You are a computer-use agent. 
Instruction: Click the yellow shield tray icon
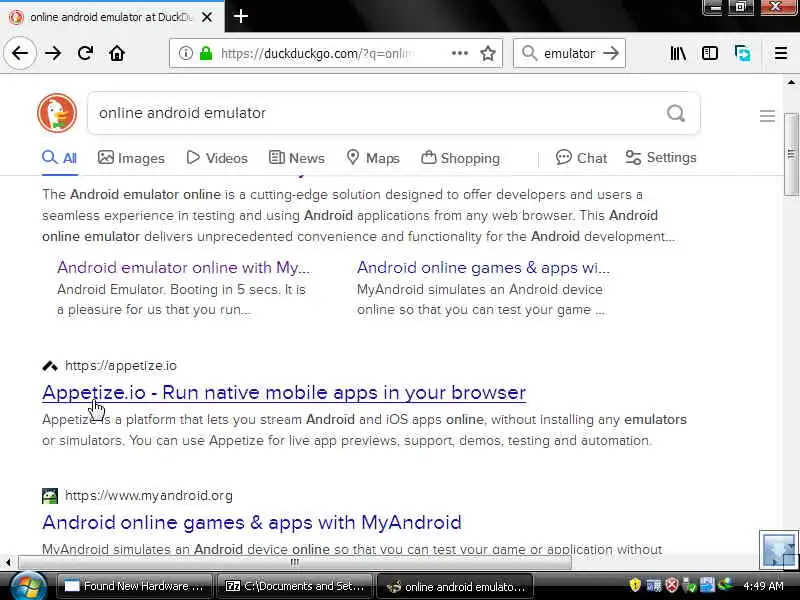click(635, 585)
